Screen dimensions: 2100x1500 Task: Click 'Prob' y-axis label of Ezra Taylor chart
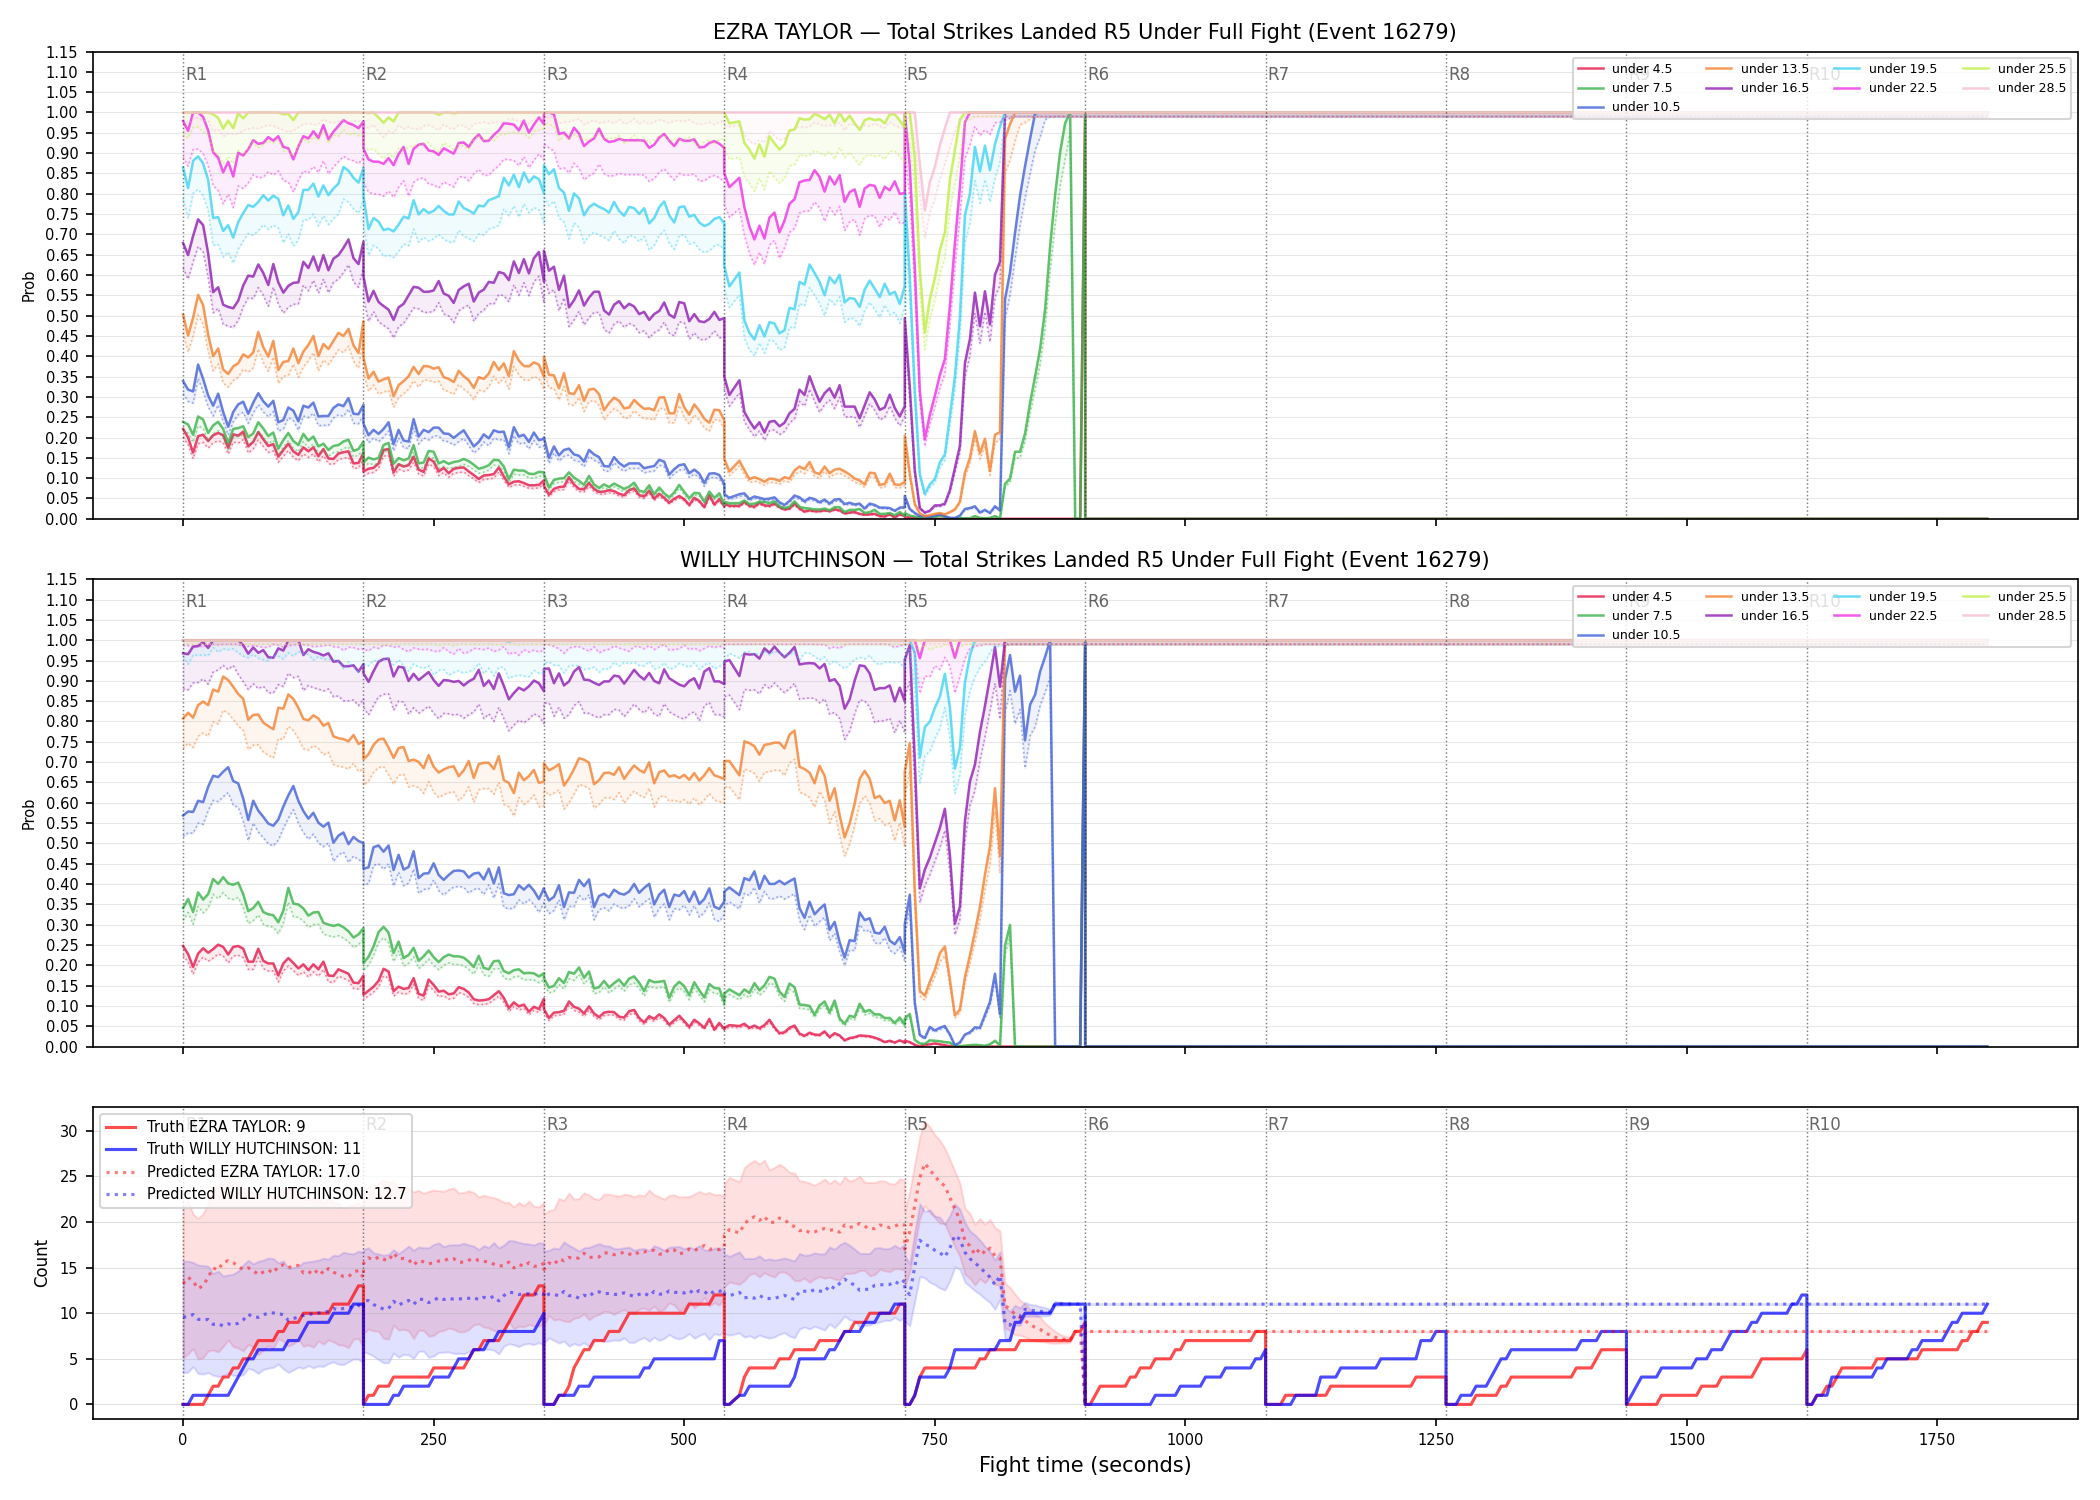coord(29,286)
